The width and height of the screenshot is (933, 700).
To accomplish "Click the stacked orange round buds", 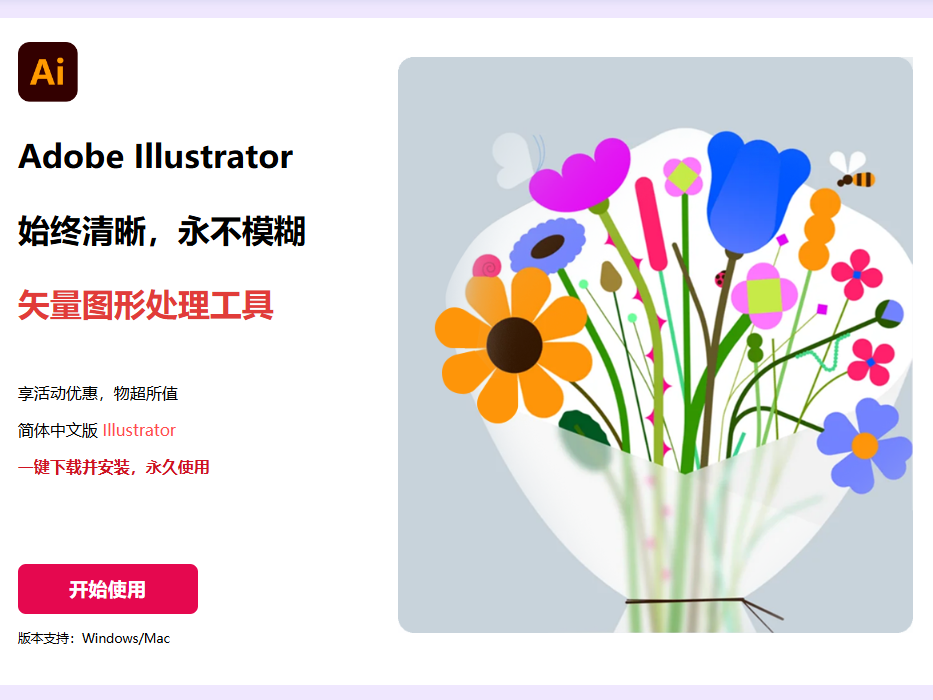I will click(819, 229).
